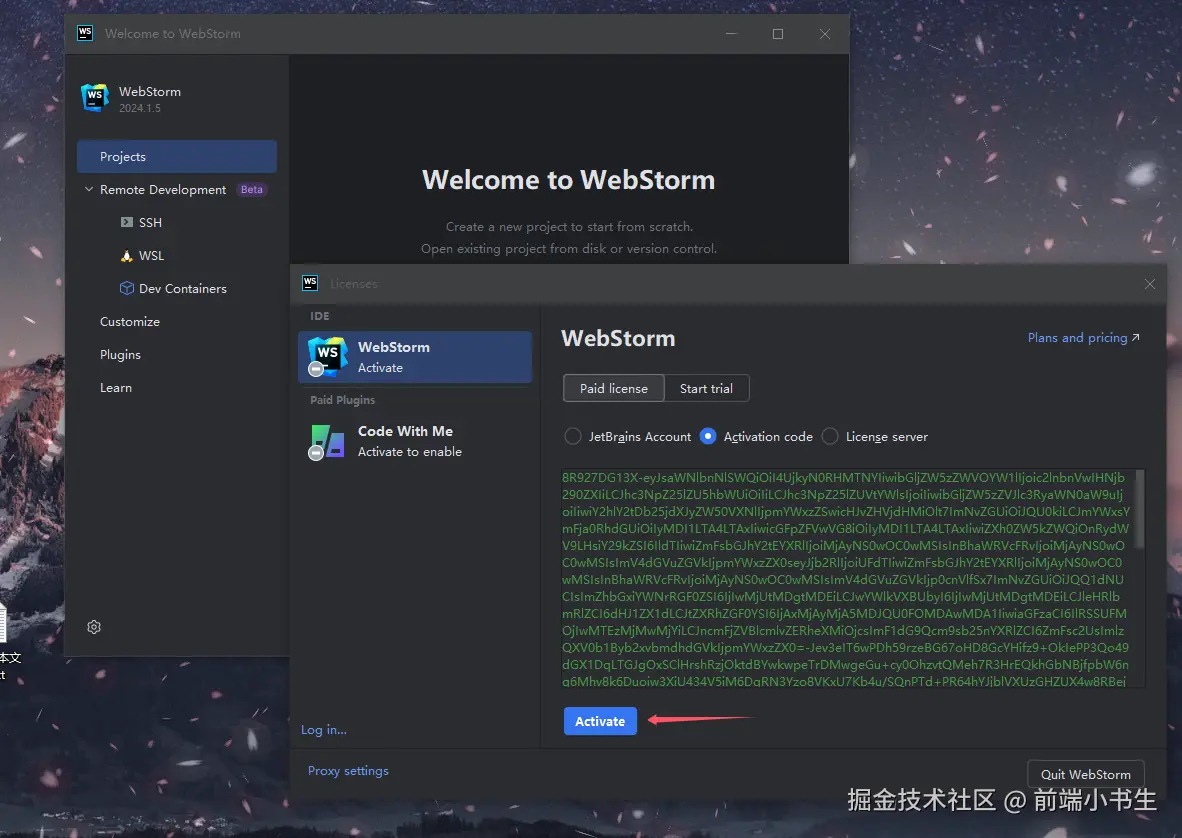Viewport: 1182px width, 838px height.
Task: Click the activation code scrollbar
Action: pos(1140,509)
